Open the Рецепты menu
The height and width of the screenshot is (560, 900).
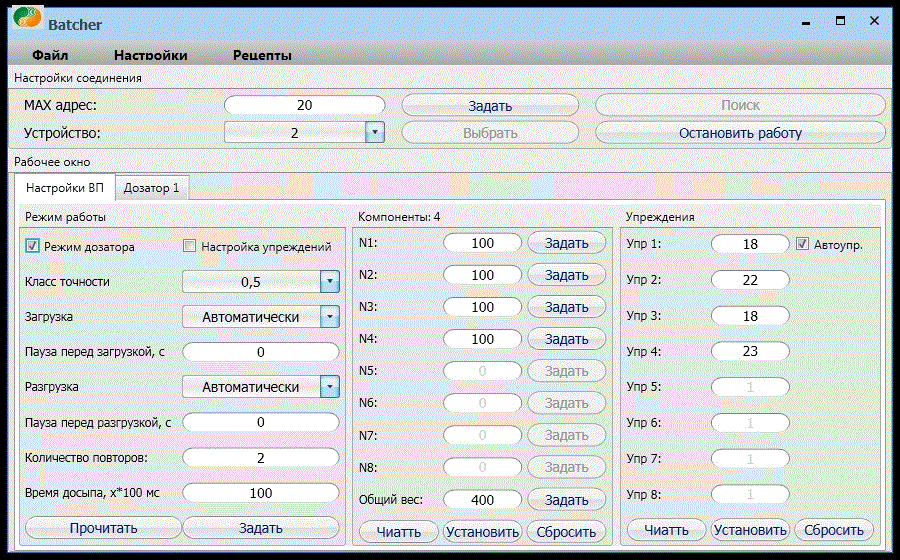(262, 56)
